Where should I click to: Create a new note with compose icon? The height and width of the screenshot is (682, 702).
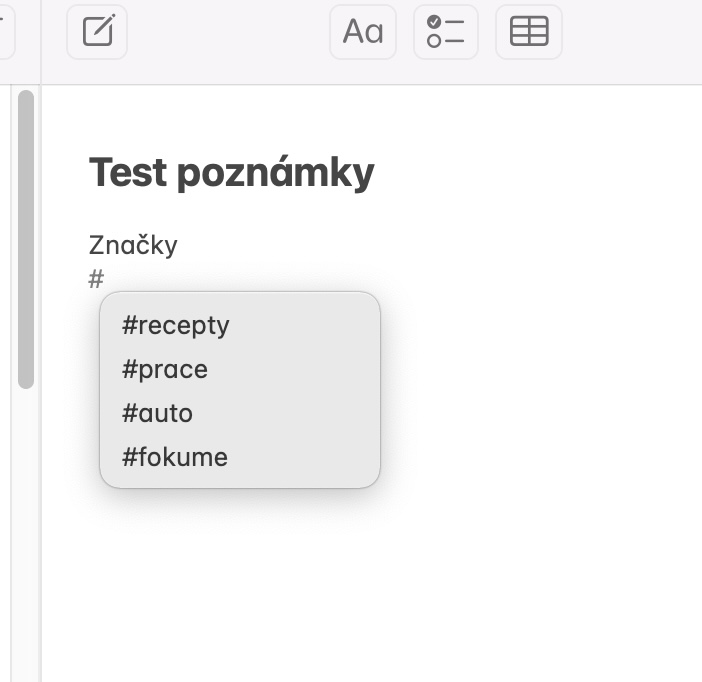click(97, 32)
